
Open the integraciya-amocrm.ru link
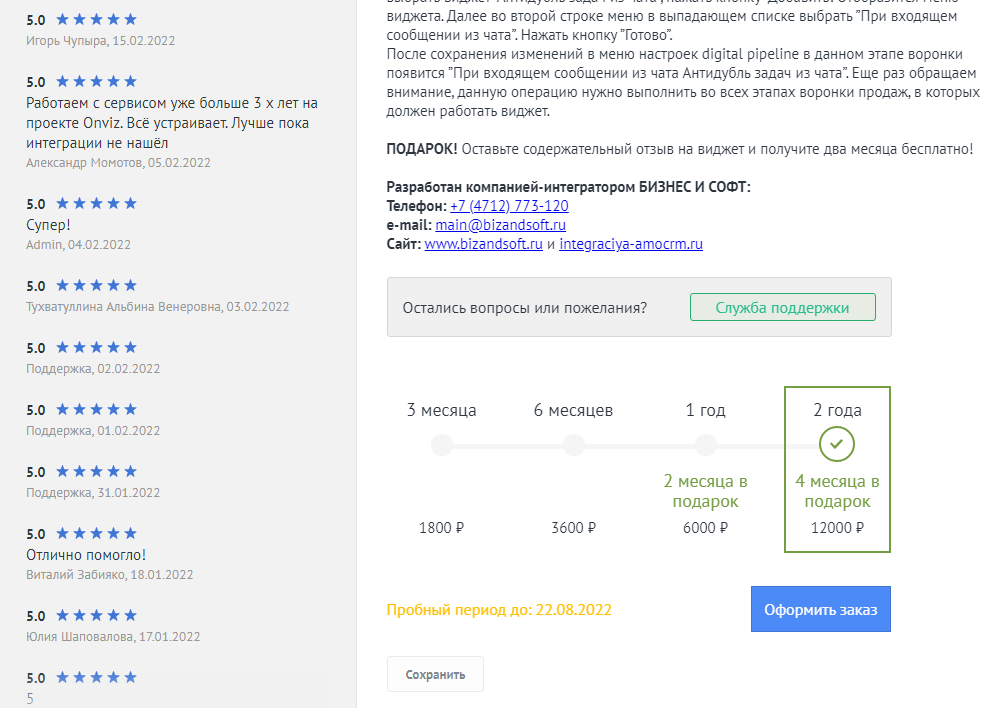tap(631, 244)
